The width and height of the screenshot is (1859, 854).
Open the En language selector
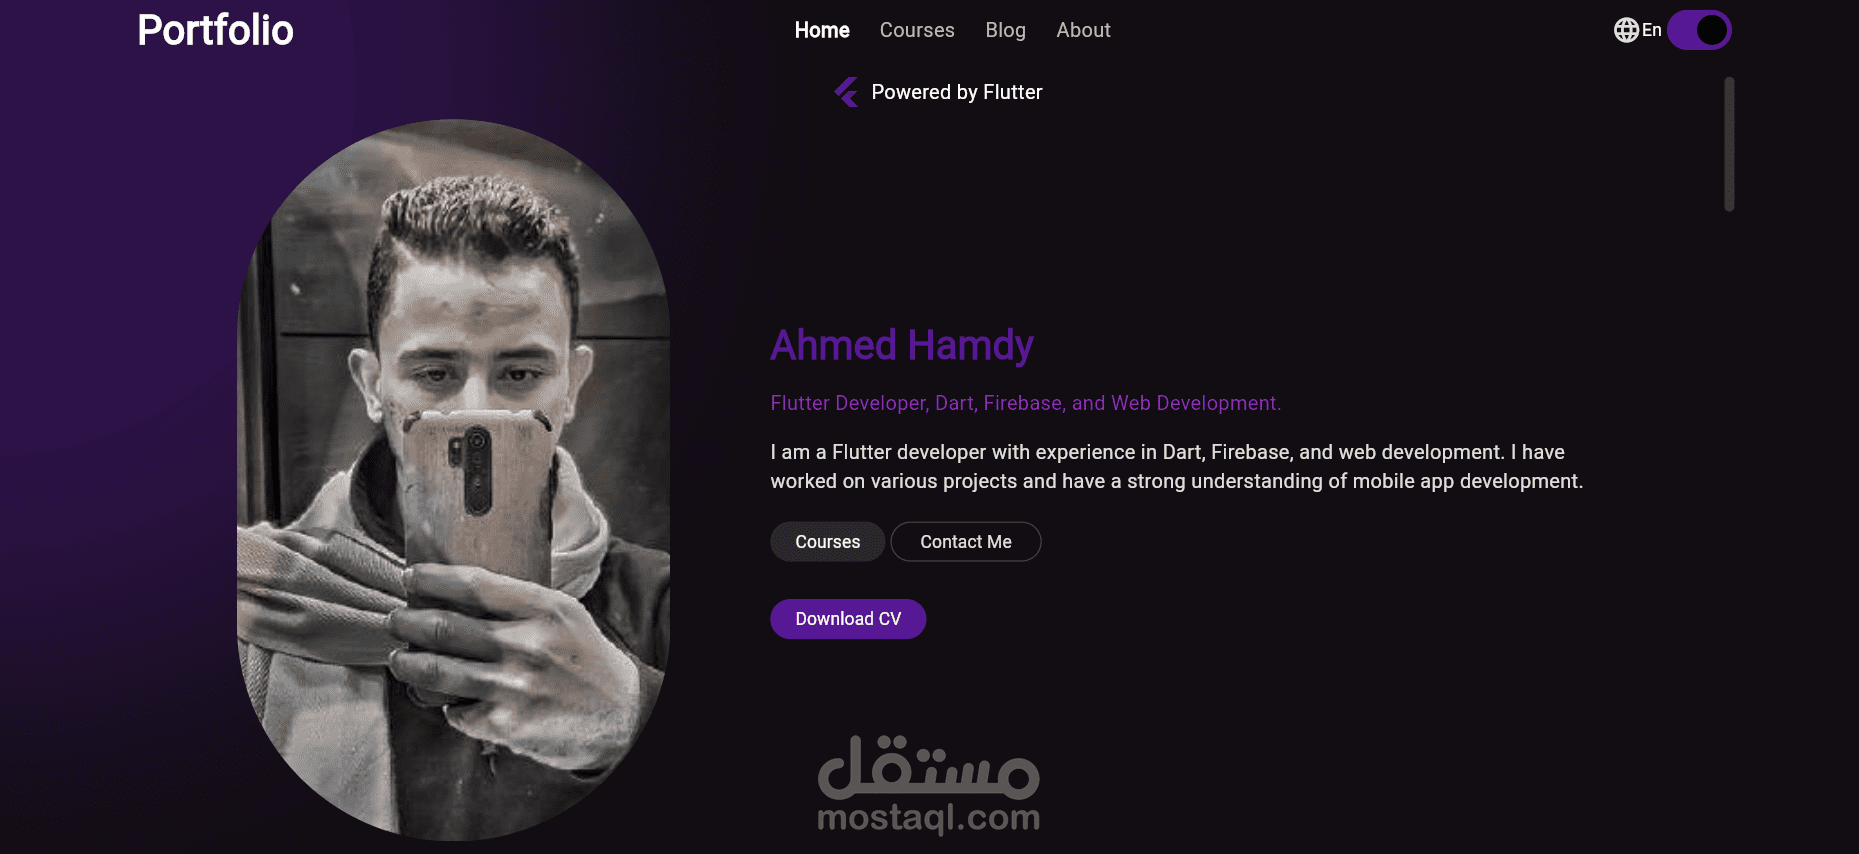click(x=1651, y=30)
